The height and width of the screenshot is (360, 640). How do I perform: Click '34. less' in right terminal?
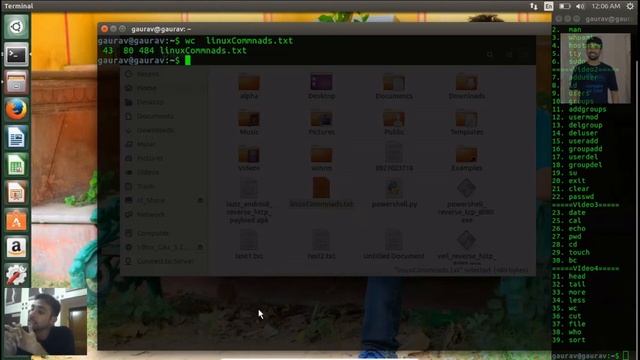pos(569,300)
